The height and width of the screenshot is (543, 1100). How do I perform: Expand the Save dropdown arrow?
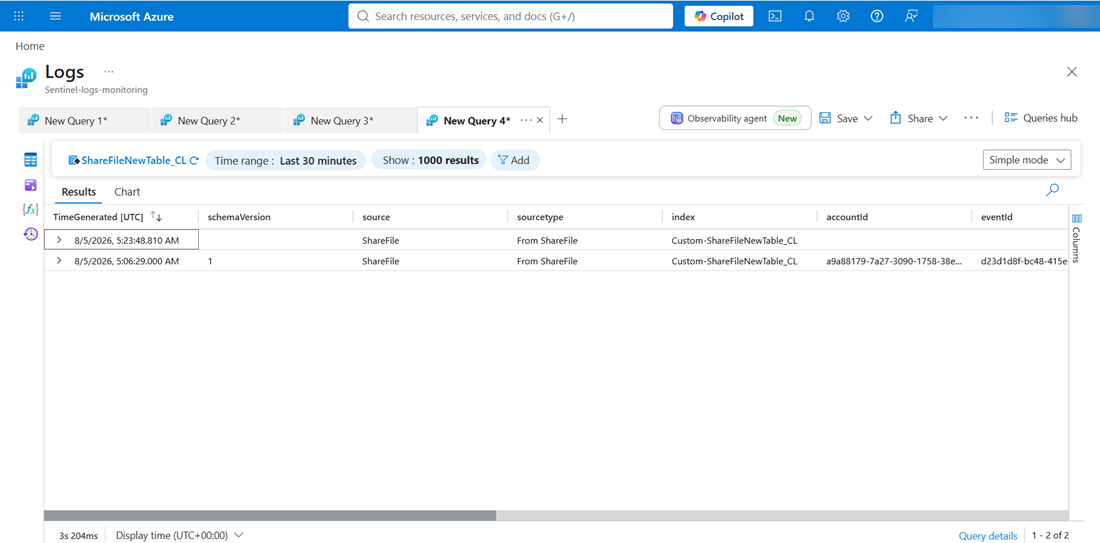pos(868,119)
